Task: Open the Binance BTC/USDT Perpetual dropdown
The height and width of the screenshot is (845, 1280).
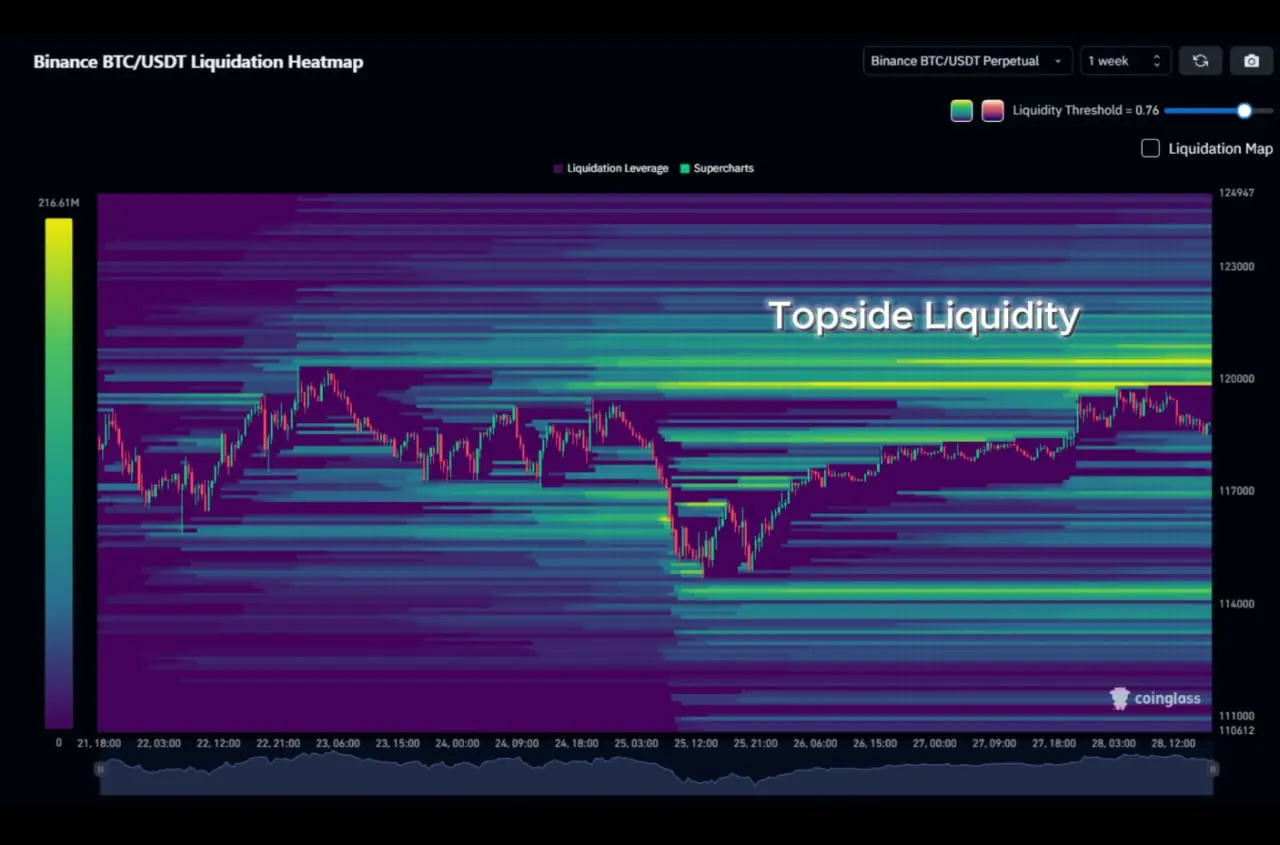Action: [x=967, y=61]
